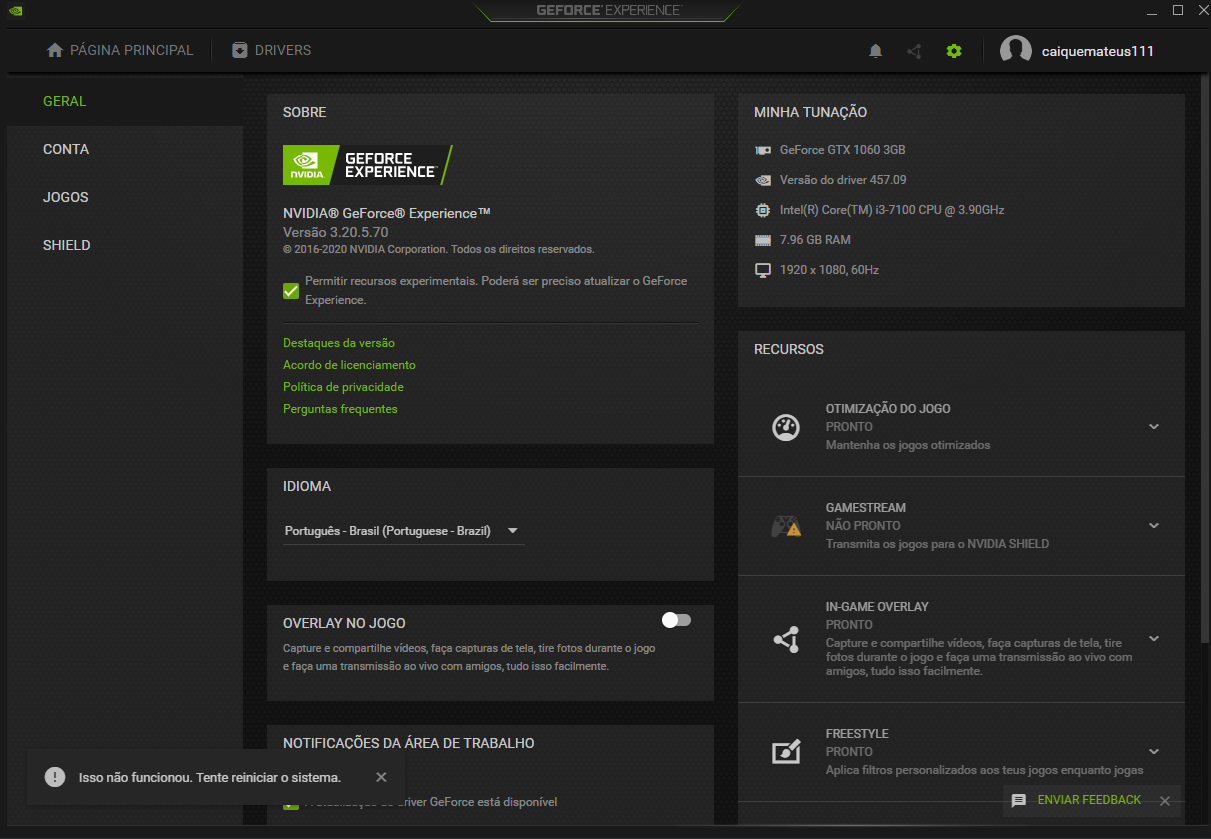The image size is (1211, 839).
Task: Expand the GameStream section
Action: coord(1154,526)
